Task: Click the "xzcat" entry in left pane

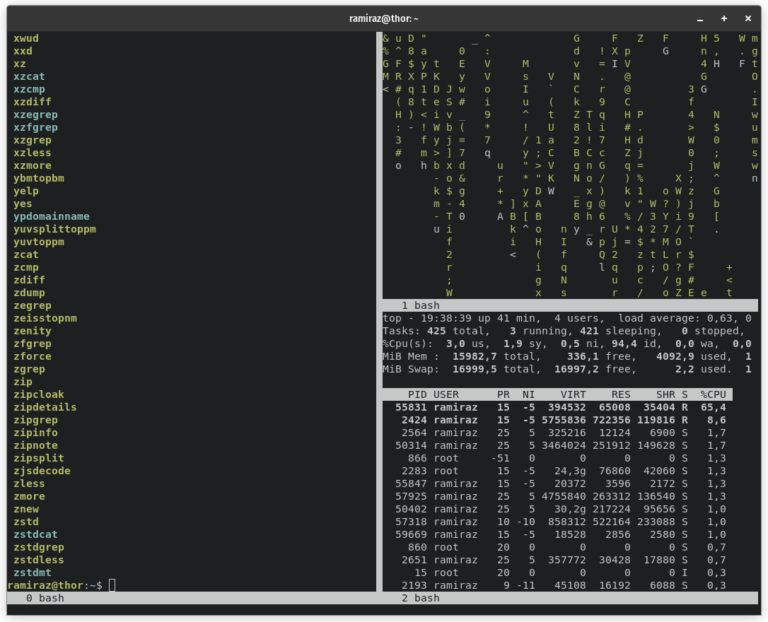Action: pyautogui.click(x=29, y=76)
